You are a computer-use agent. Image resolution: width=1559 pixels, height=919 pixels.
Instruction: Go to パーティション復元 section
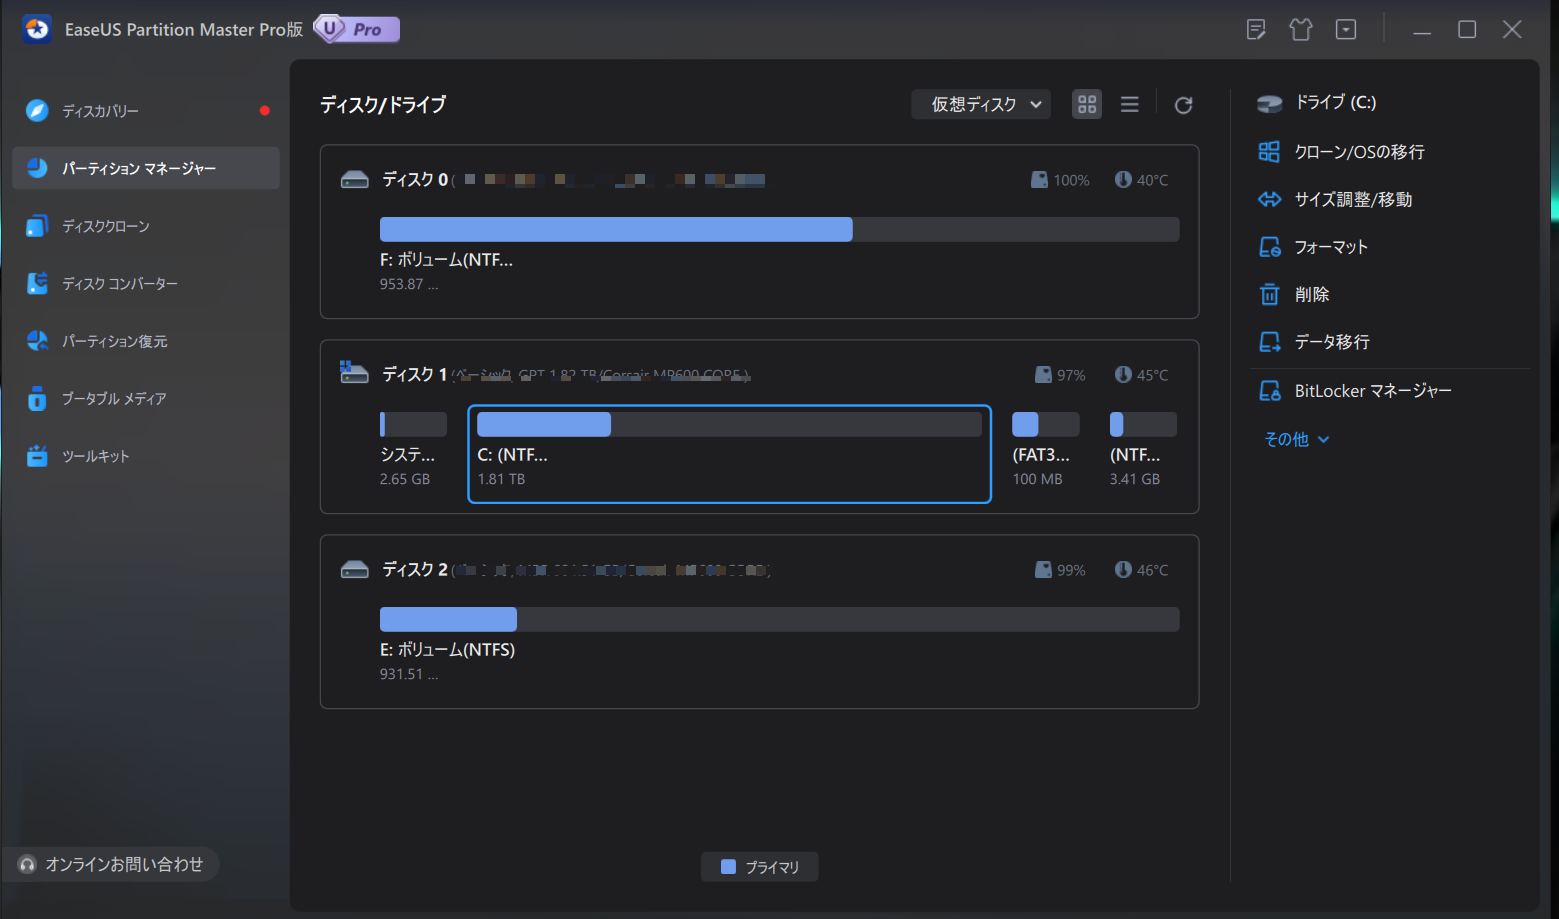(x=114, y=341)
